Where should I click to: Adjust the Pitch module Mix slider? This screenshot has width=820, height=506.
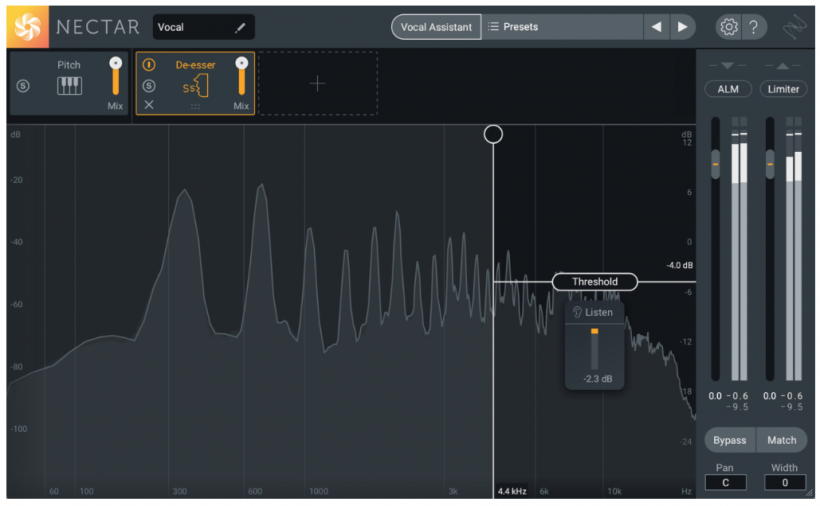pos(116,76)
